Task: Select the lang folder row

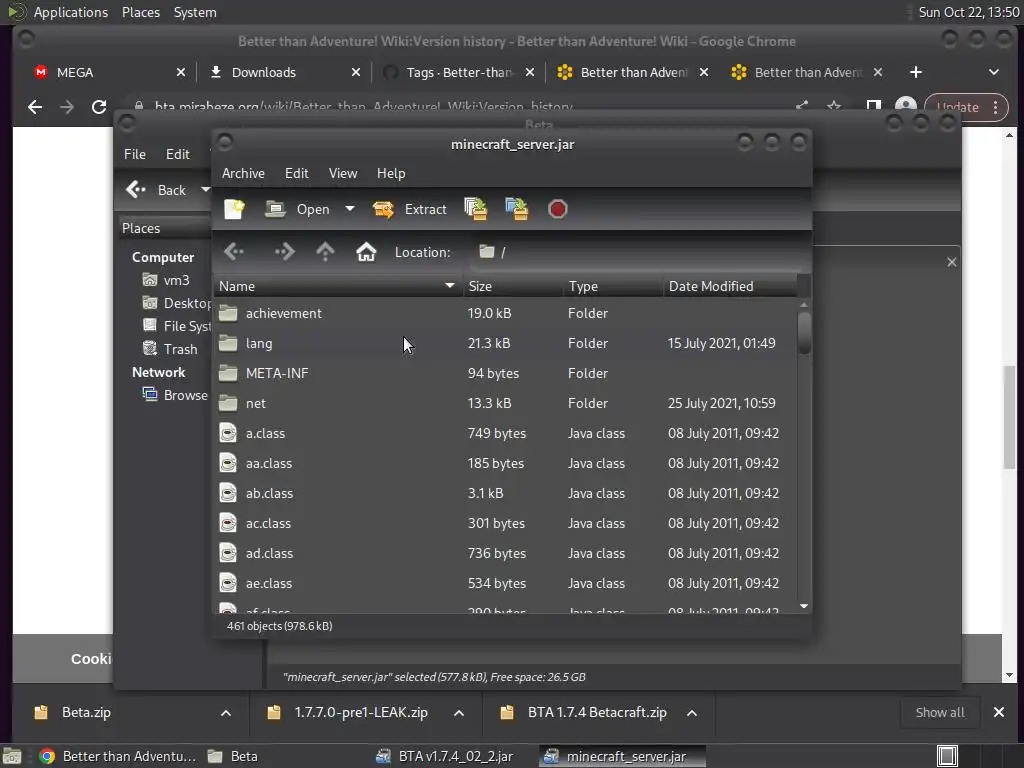Action: [505, 344]
